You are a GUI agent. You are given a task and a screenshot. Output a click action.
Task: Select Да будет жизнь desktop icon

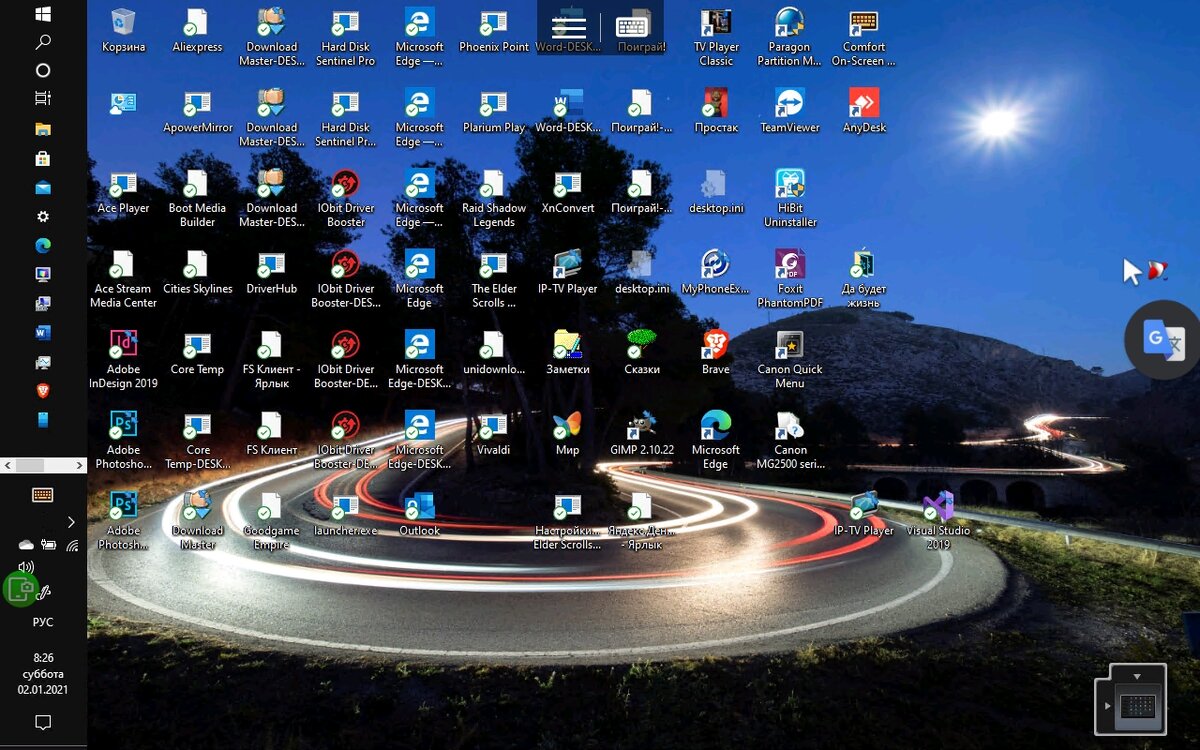864,280
